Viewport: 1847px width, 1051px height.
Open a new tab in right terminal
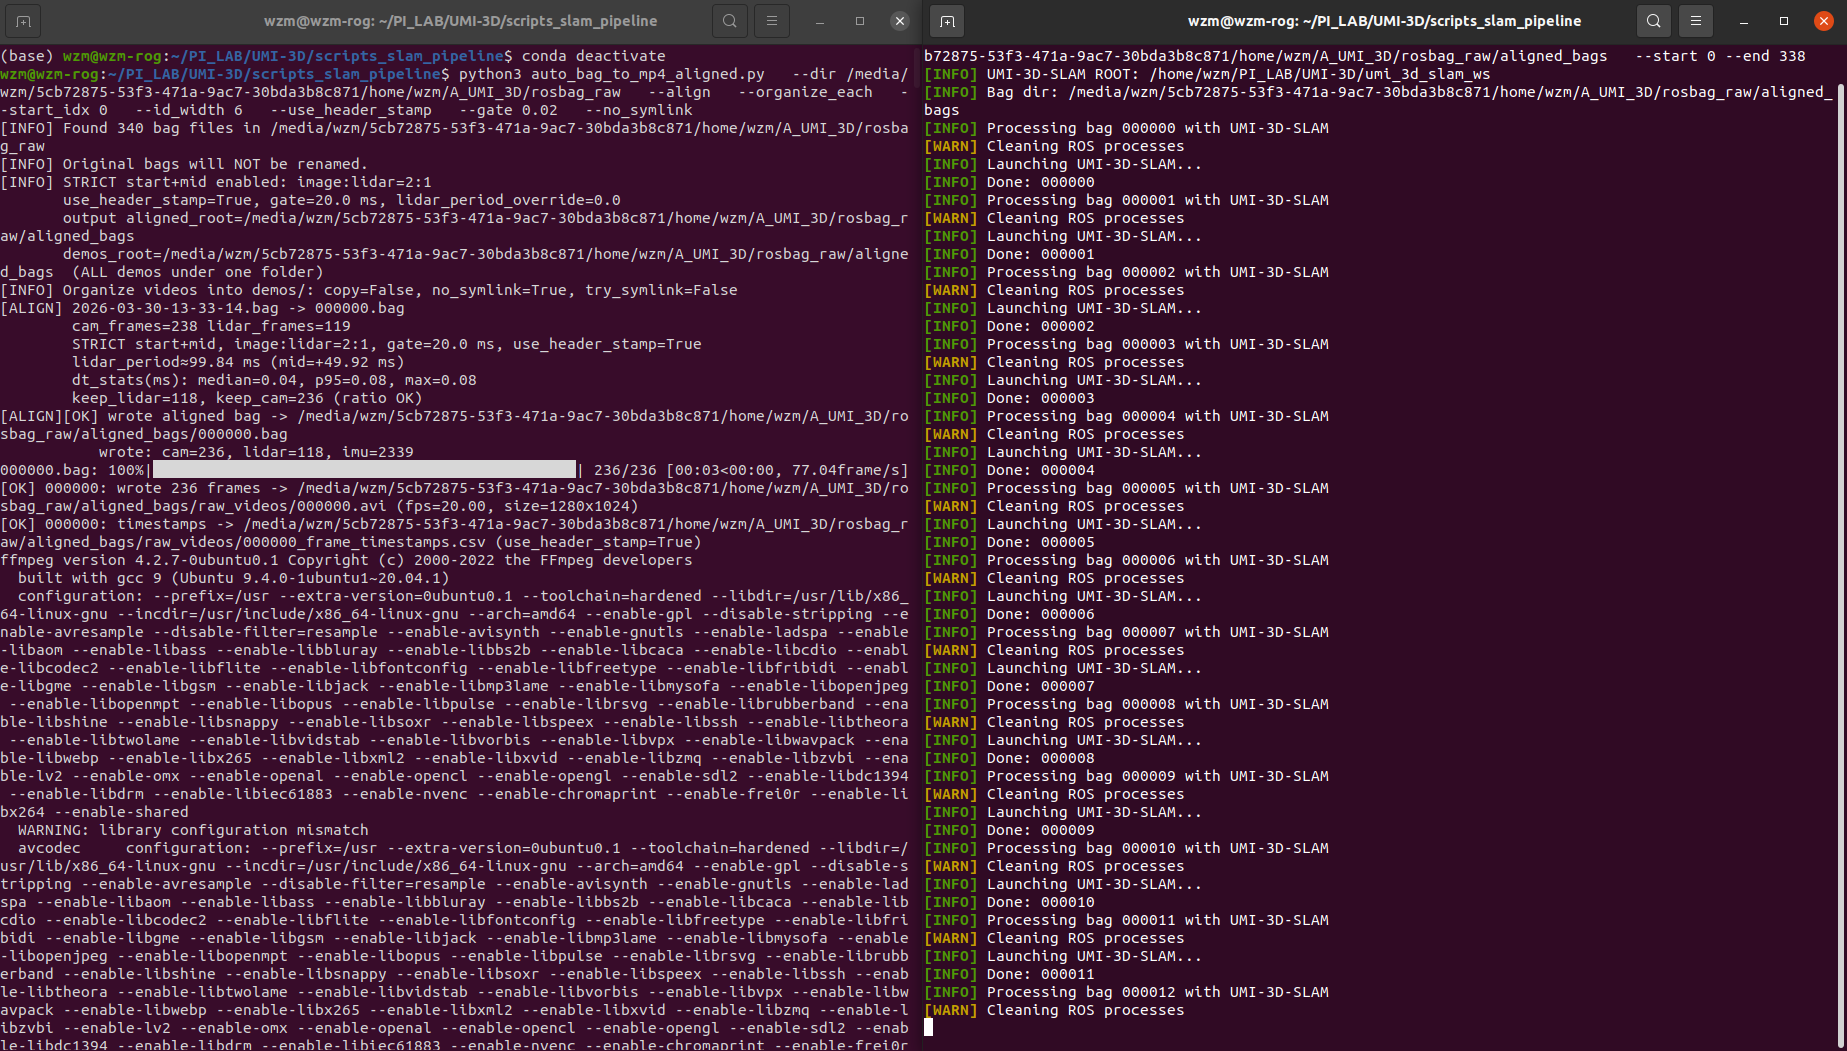947,21
